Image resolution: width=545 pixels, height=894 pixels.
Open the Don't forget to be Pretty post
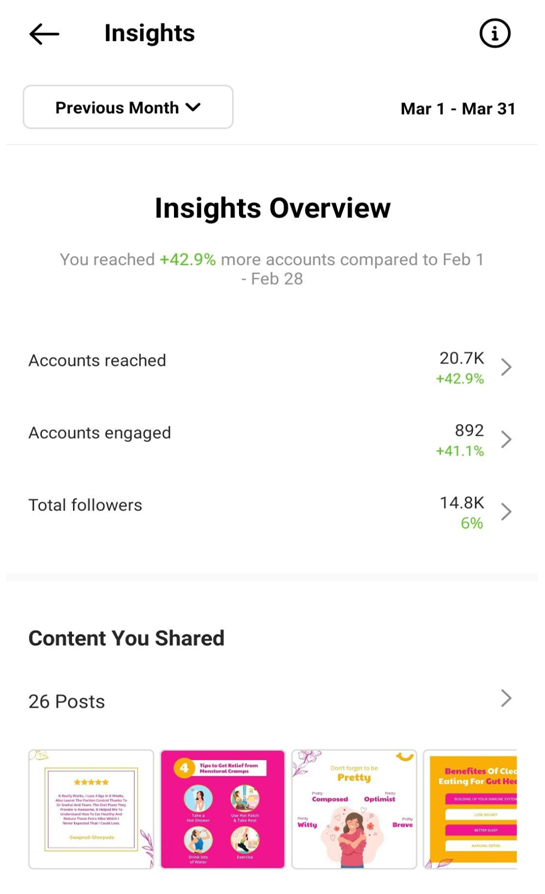click(354, 809)
